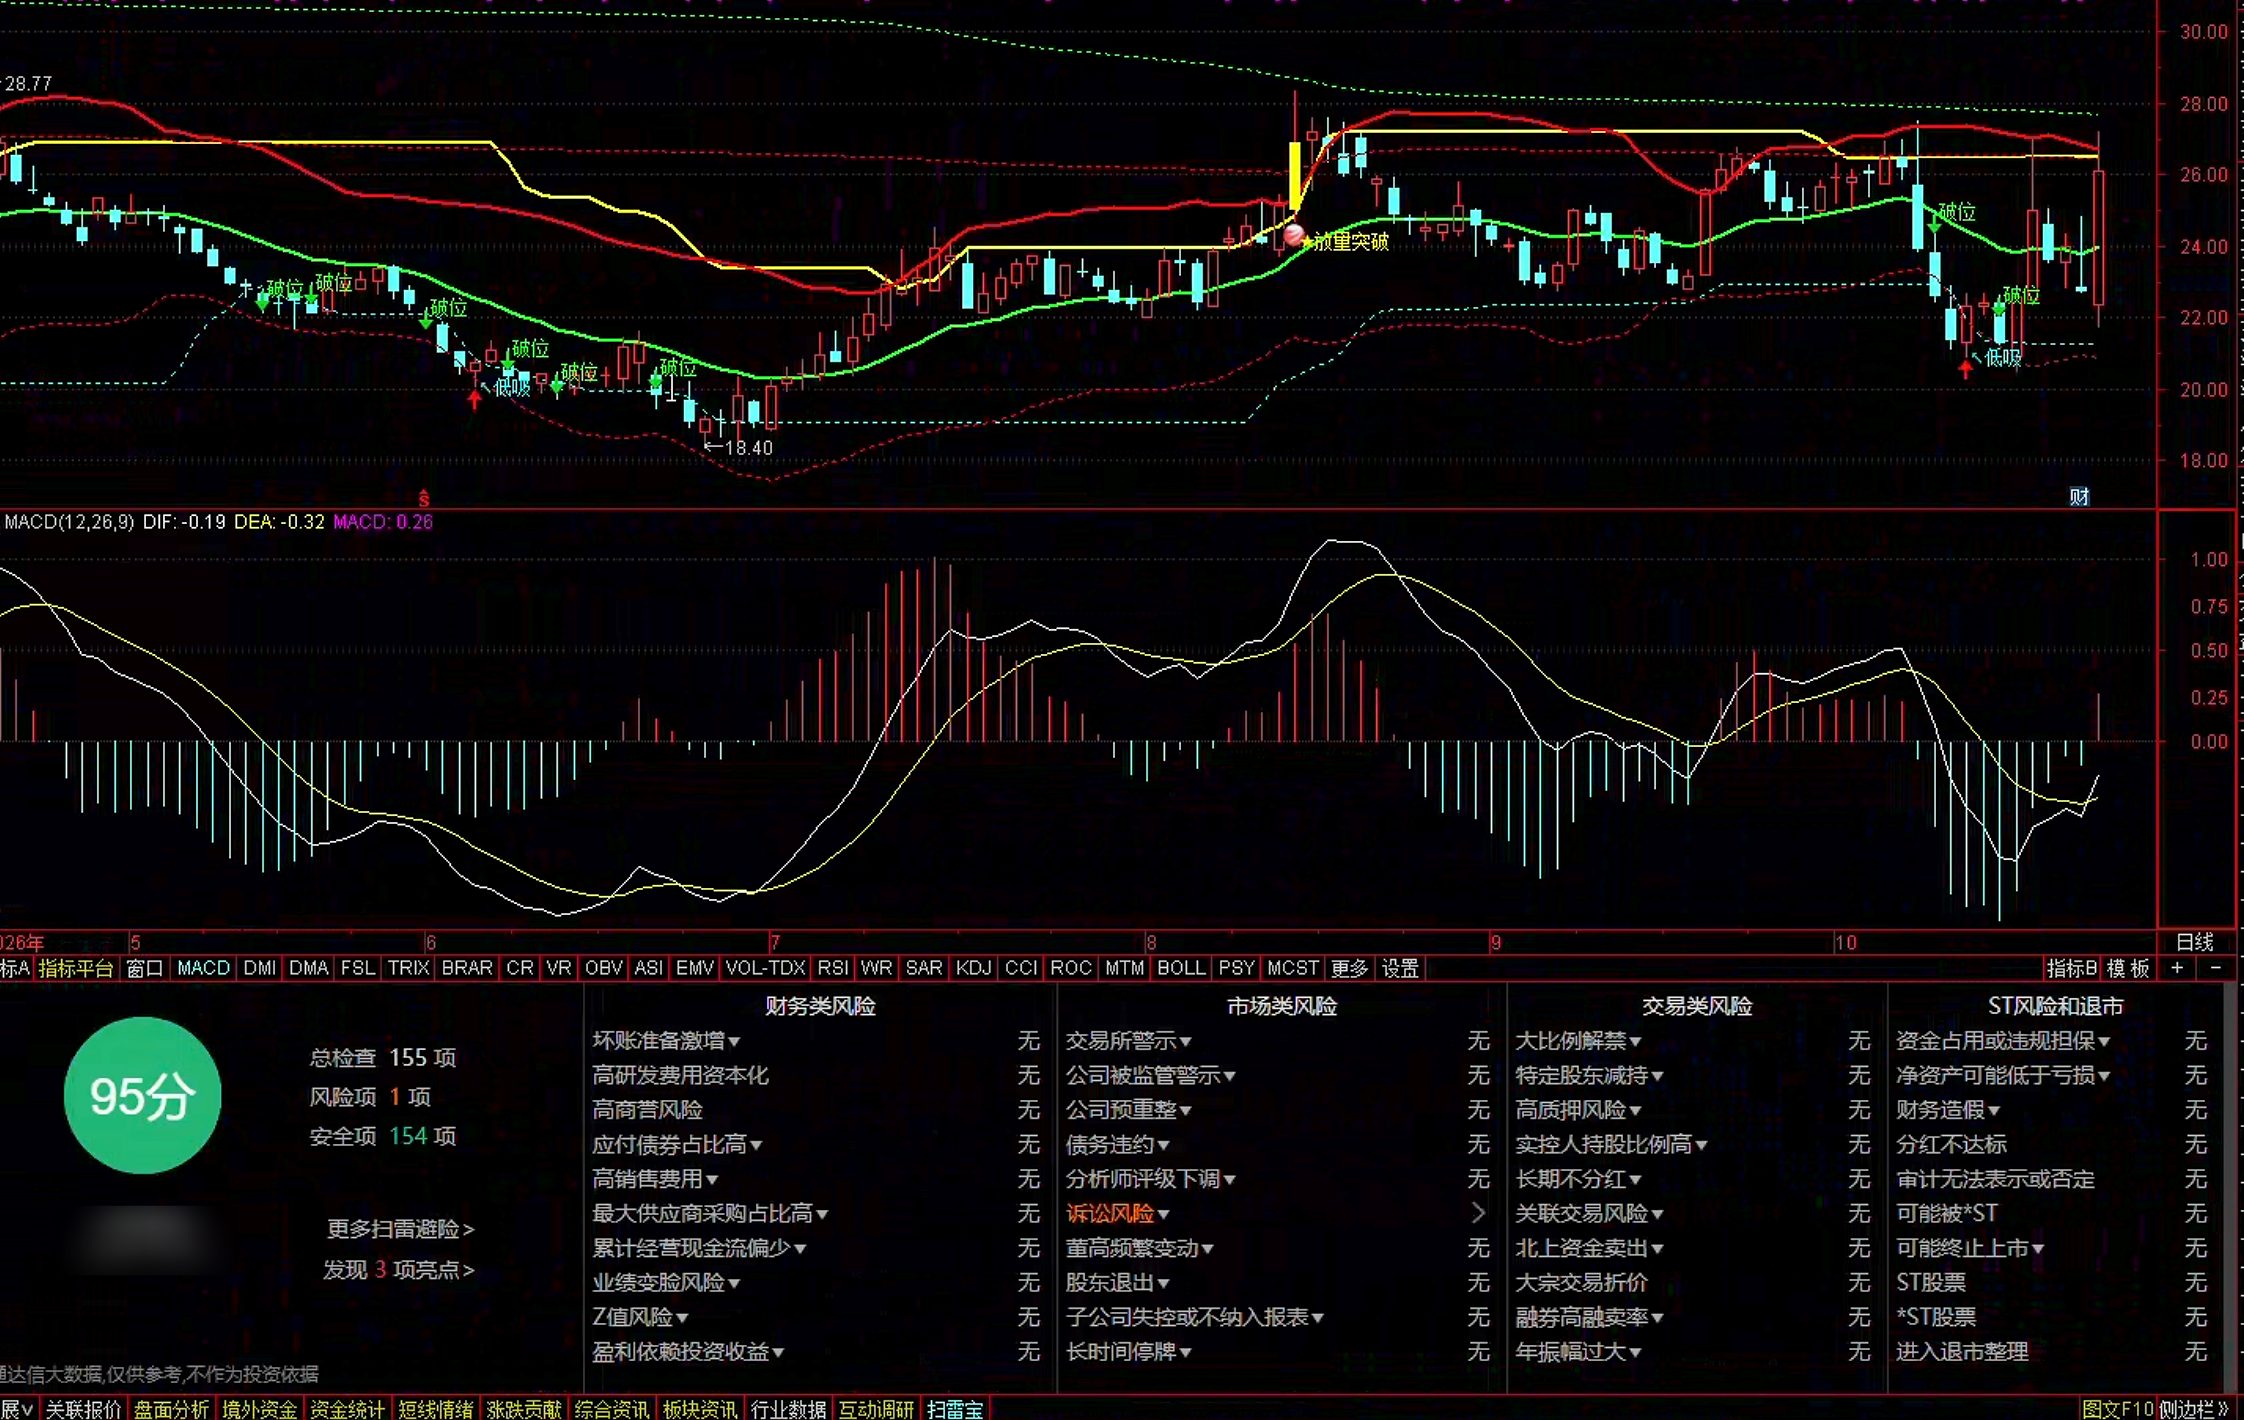
Task: Switch indicator to MACD
Action: coord(203,968)
